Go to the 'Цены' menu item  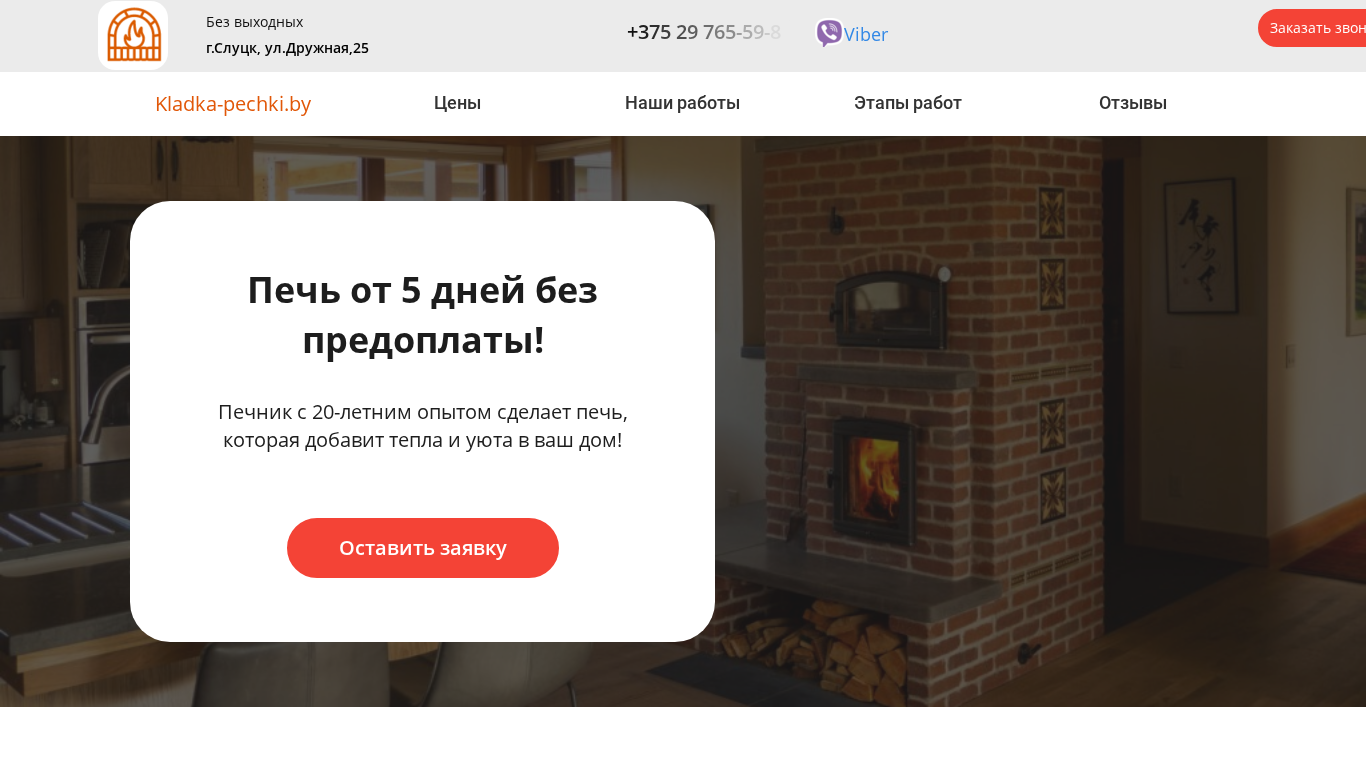[x=457, y=103]
